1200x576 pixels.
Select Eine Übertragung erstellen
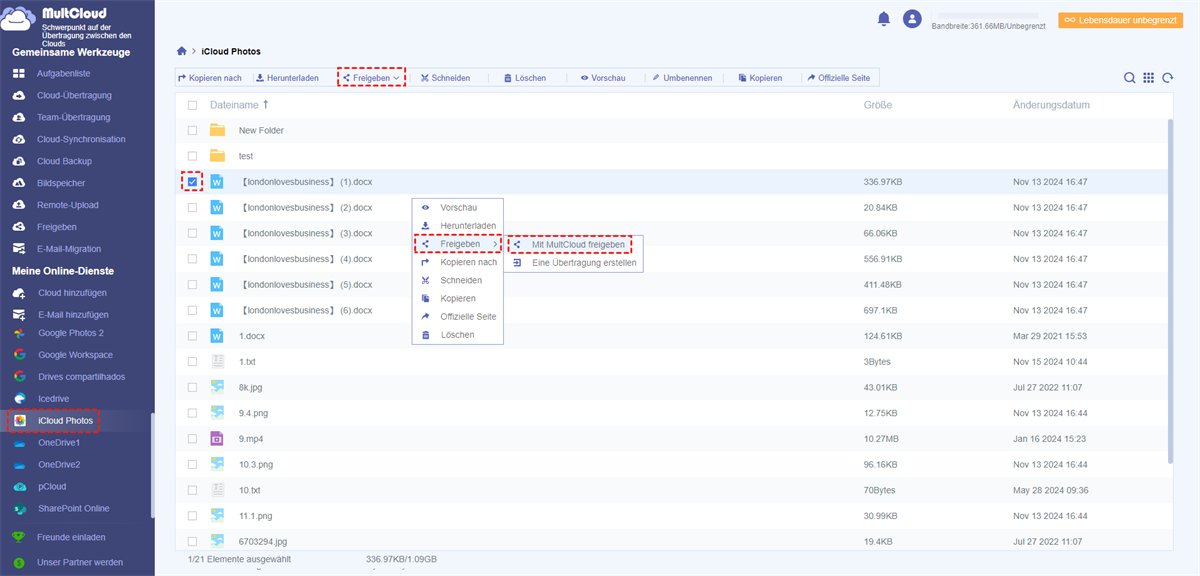(574, 263)
